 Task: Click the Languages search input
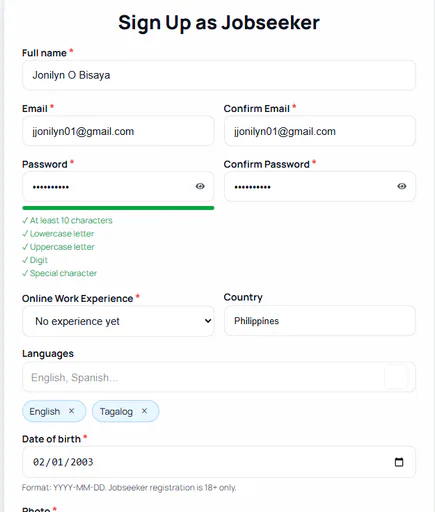pyautogui.click(x=219, y=377)
